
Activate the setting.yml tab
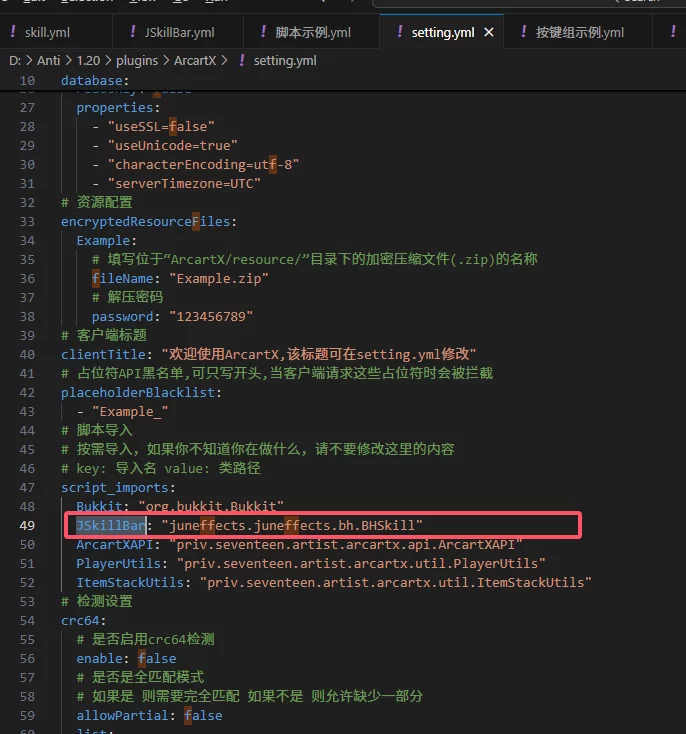coord(443,32)
